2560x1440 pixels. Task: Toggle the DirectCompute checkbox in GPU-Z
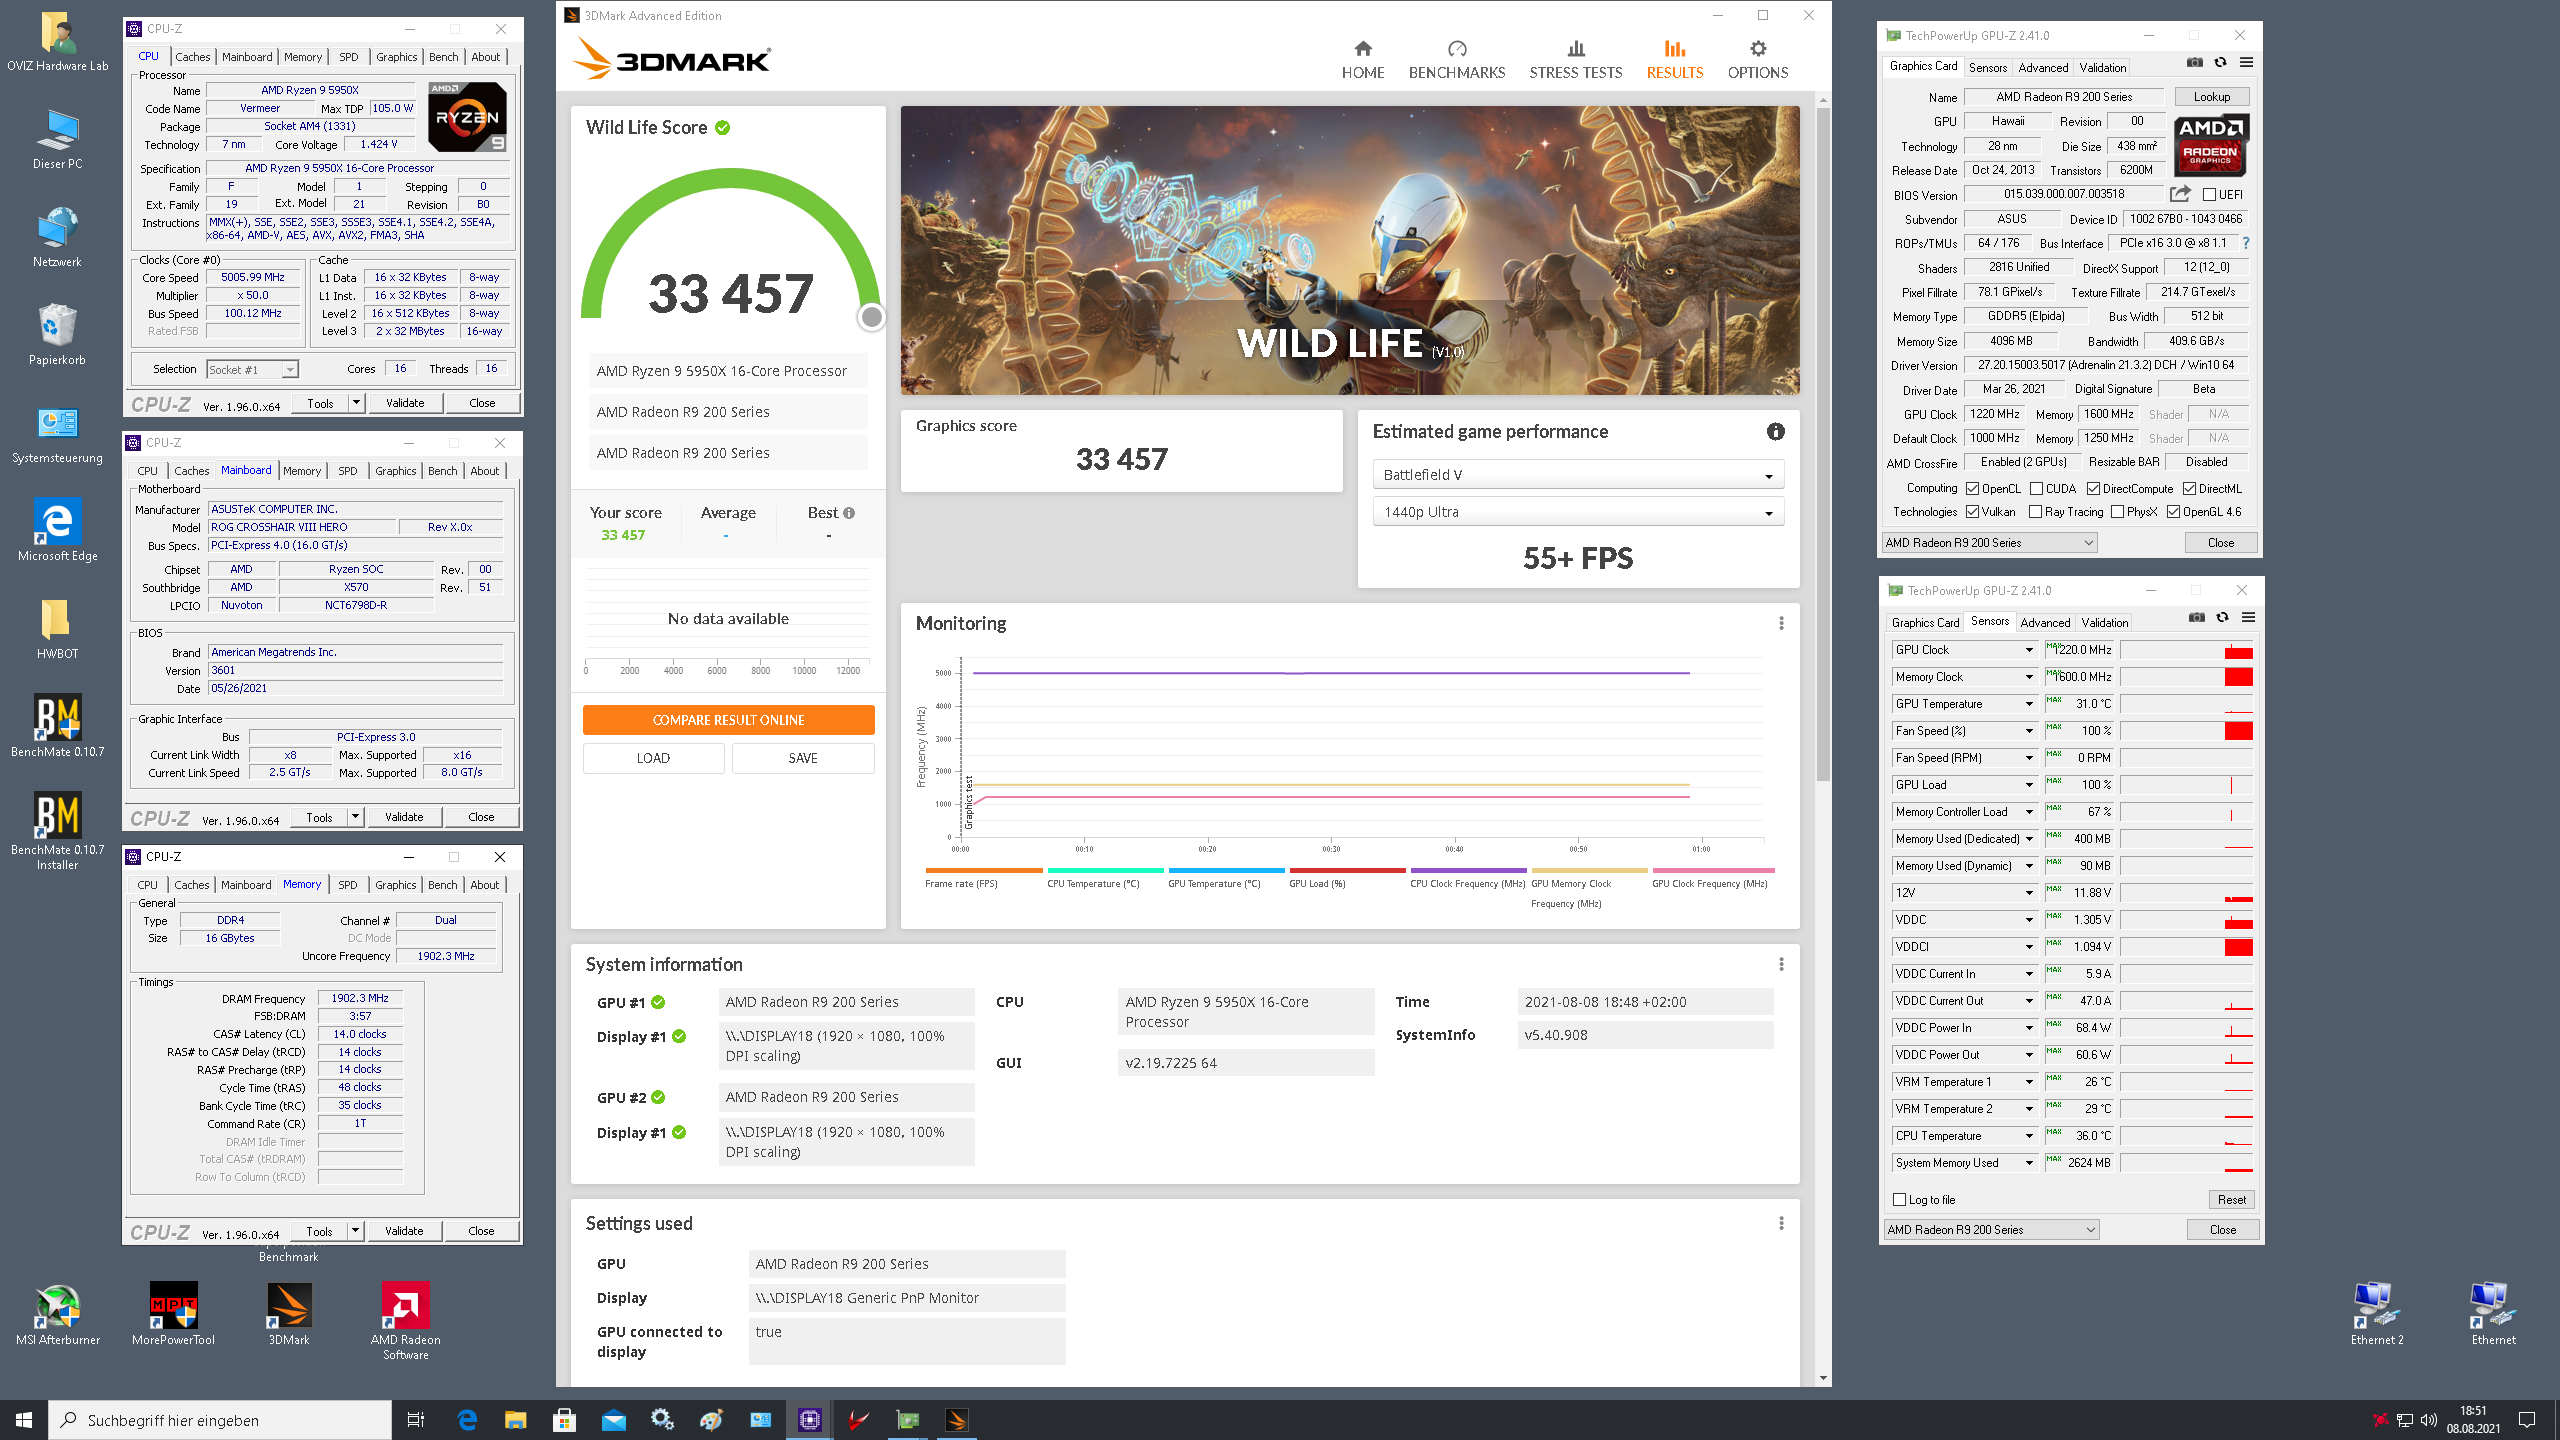click(2093, 489)
